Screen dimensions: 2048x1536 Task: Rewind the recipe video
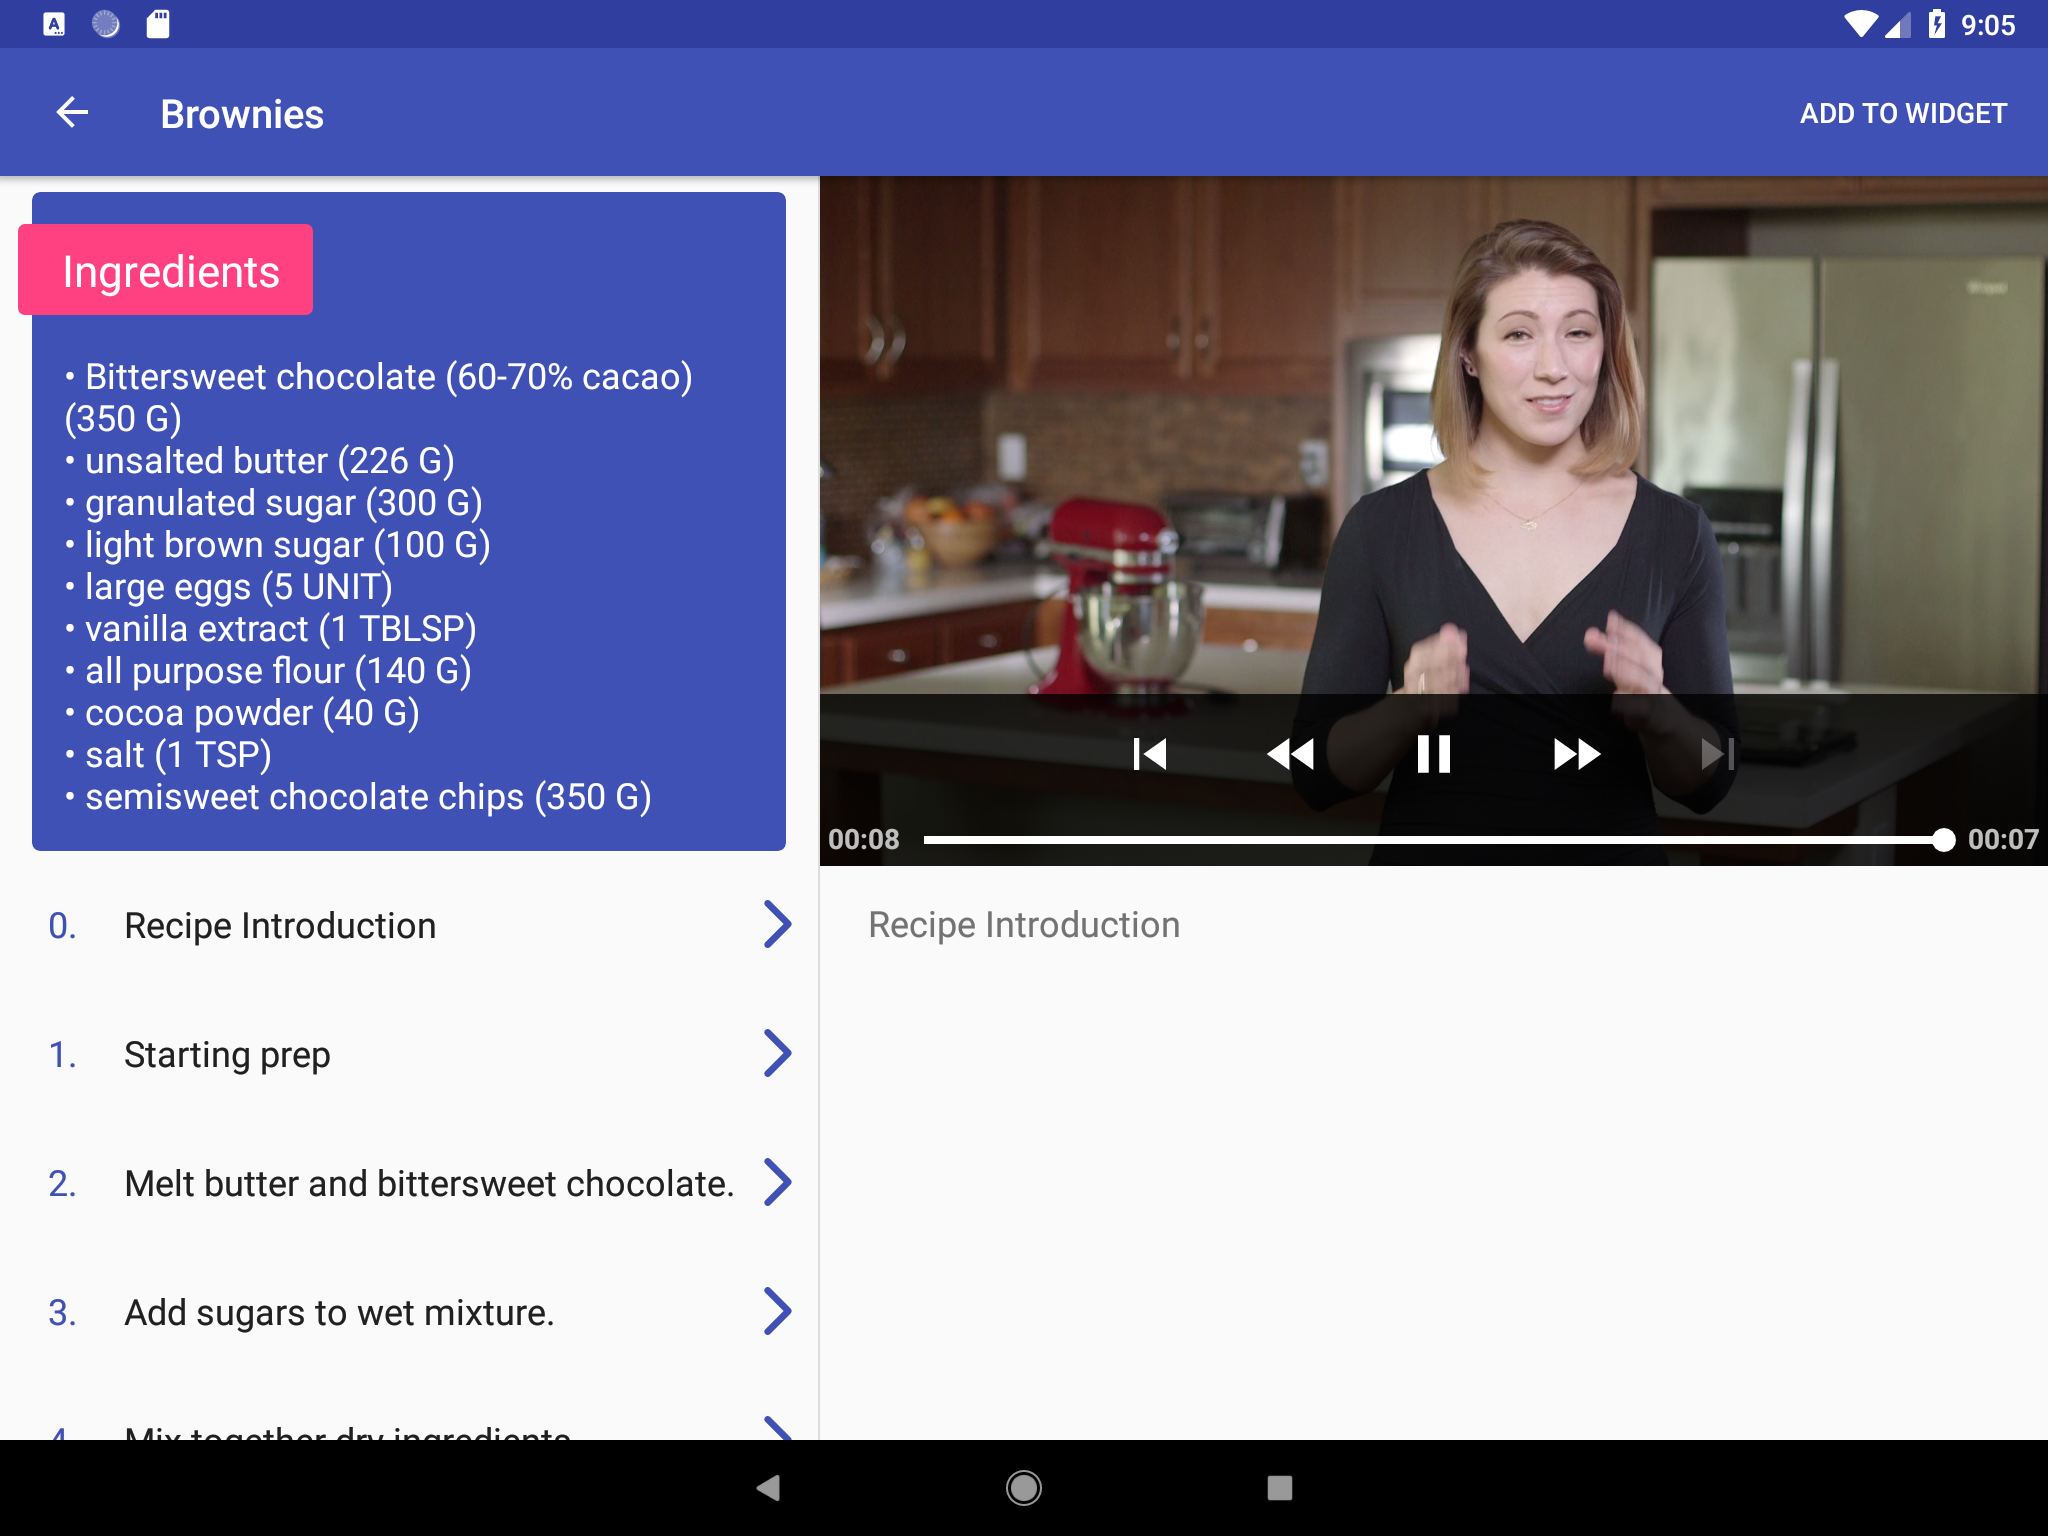(1290, 754)
